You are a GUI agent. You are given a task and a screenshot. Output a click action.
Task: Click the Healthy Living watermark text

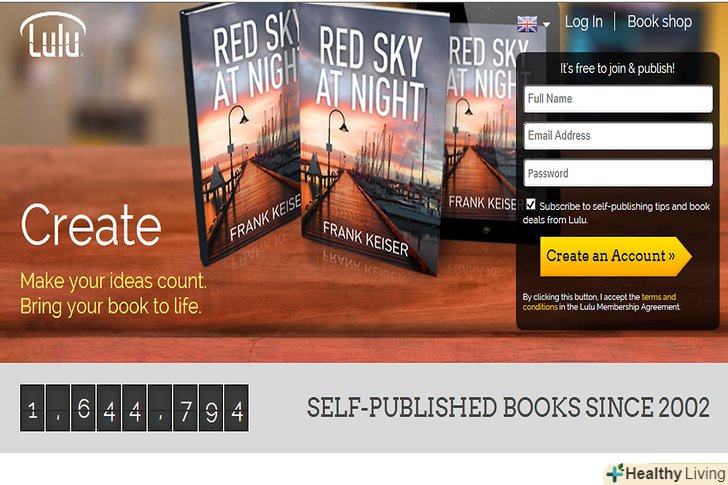pyautogui.click(x=676, y=474)
